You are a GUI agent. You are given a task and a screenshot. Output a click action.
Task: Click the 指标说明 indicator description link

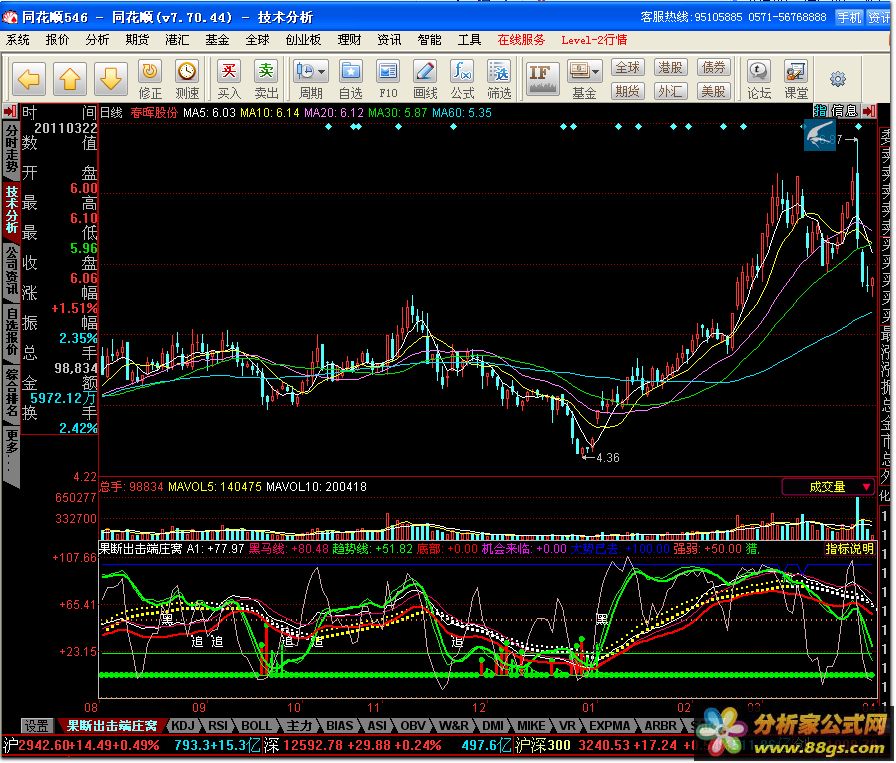pos(849,549)
